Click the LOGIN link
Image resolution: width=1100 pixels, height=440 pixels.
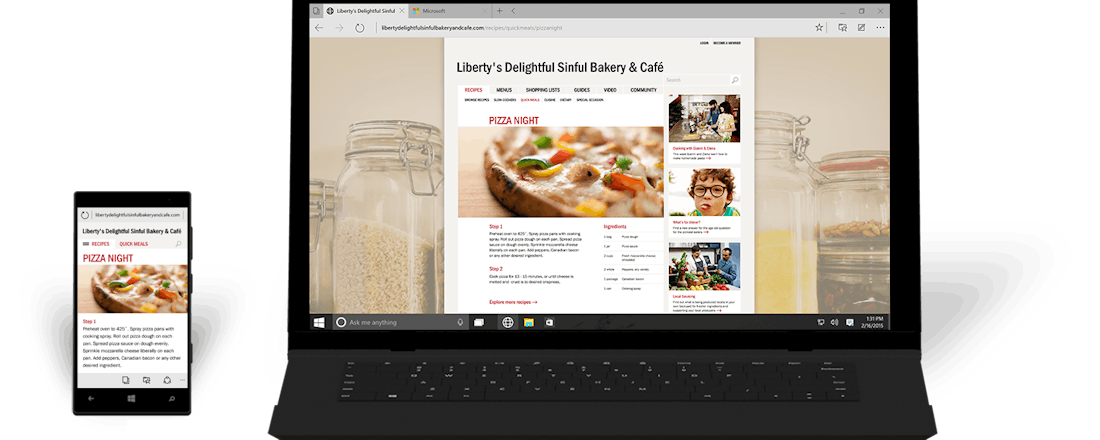pyautogui.click(x=704, y=43)
